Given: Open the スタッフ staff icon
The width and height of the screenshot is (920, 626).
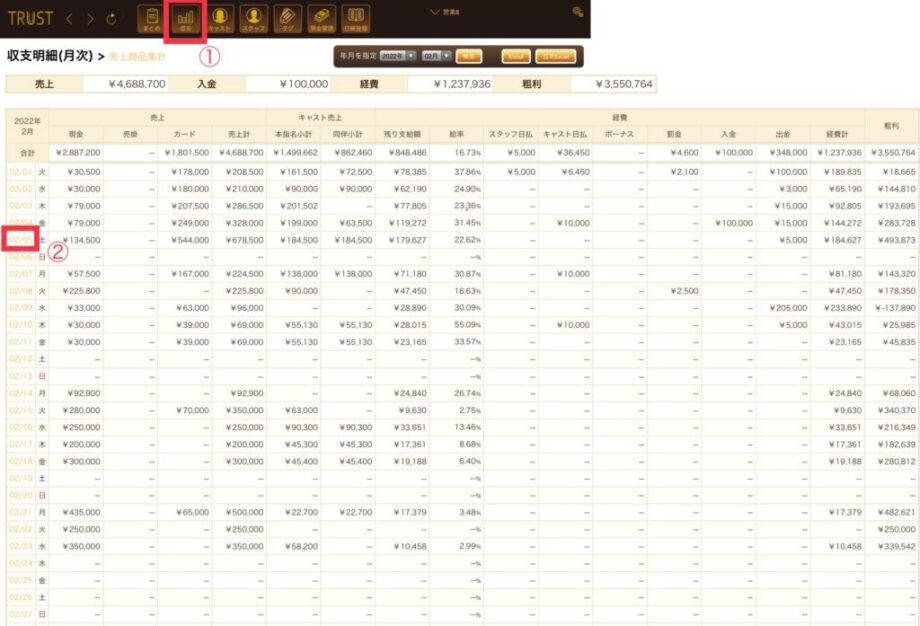Looking at the screenshot, I should [x=254, y=17].
